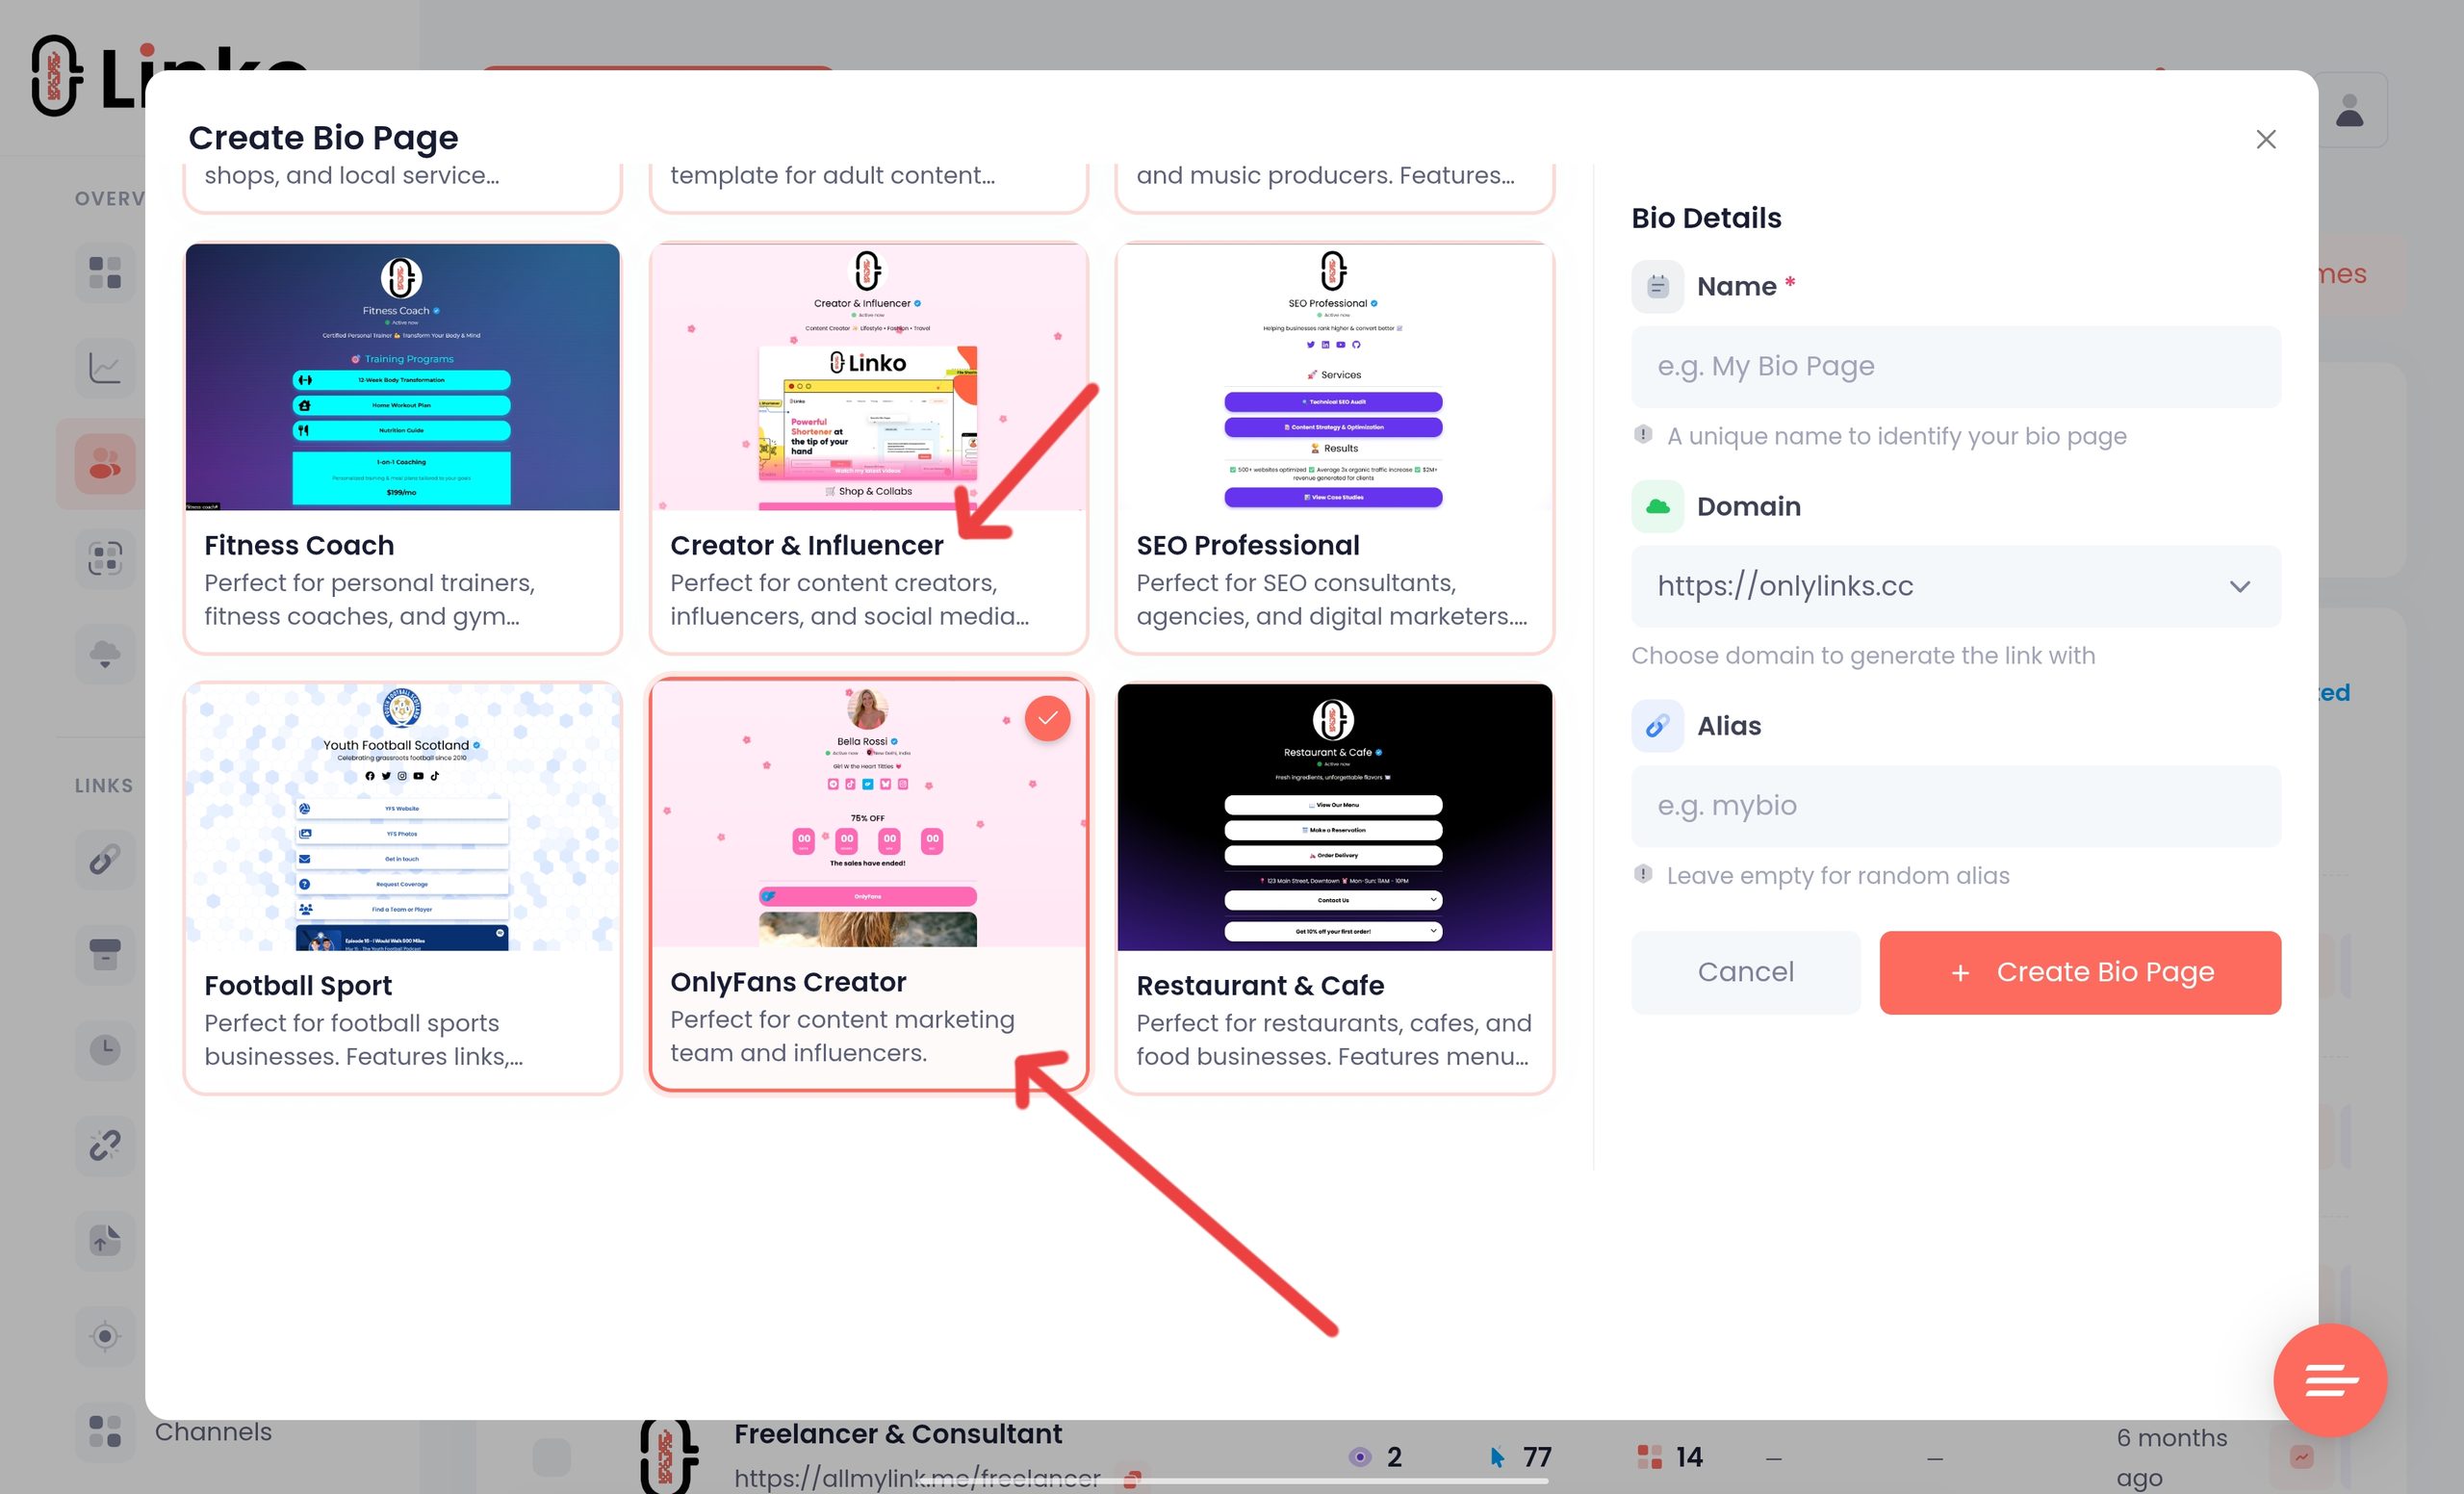Open the links chain sidebar icon
This screenshot has height=1494, width=2464.
point(105,859)
